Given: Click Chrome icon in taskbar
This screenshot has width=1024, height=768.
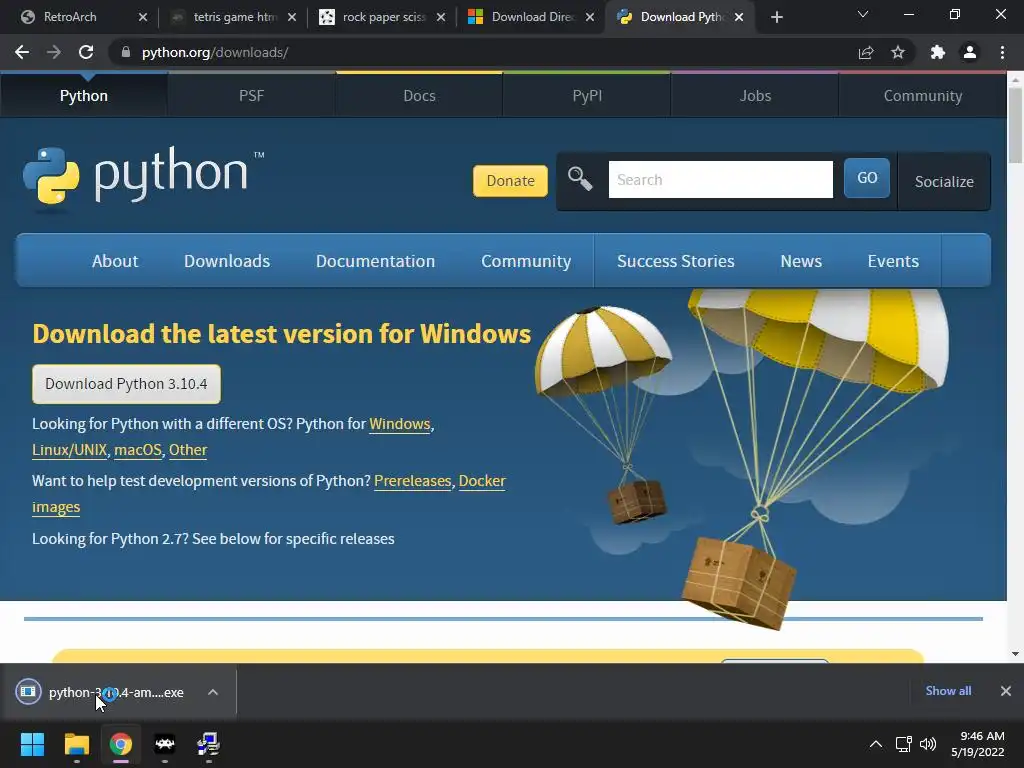Looking at the screenshot, I should coord(121,744).
